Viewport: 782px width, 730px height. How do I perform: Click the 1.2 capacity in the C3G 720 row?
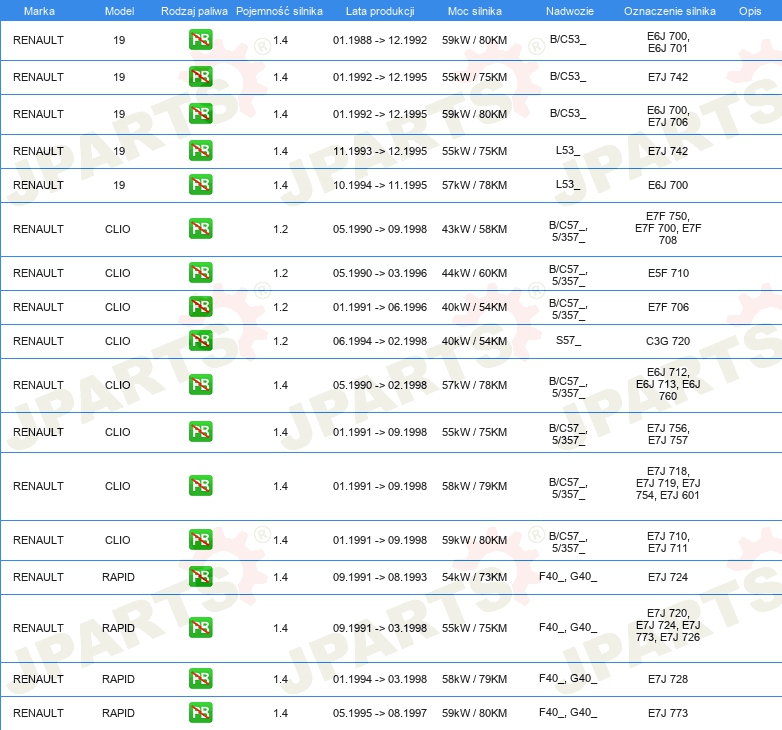tap(280, 341)
